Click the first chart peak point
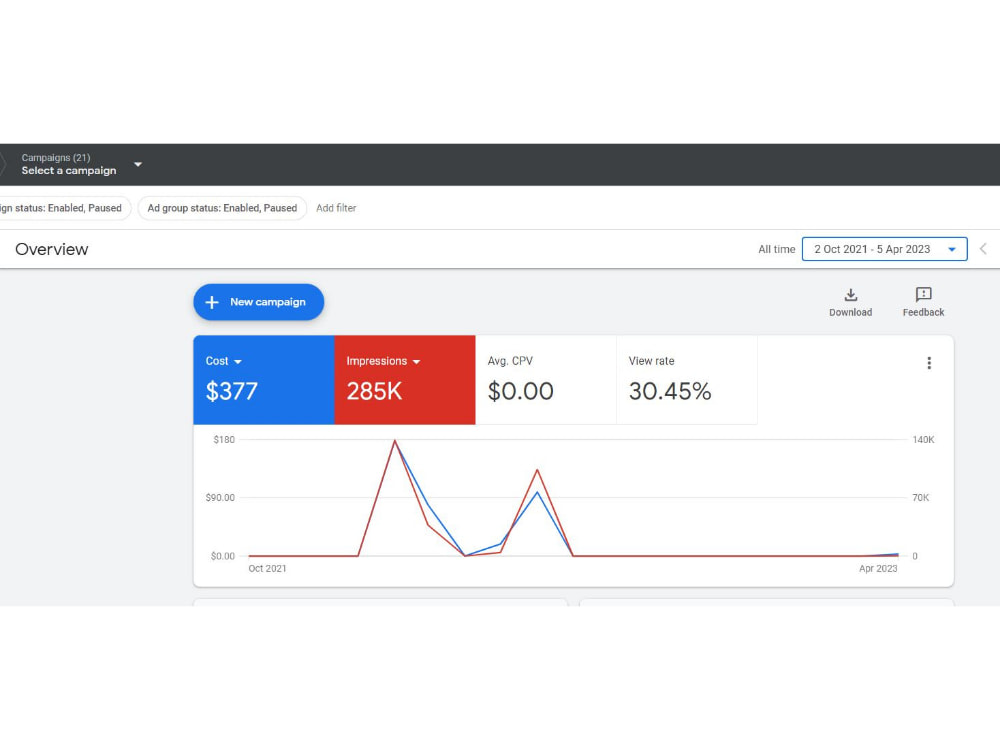 [395, 441]
